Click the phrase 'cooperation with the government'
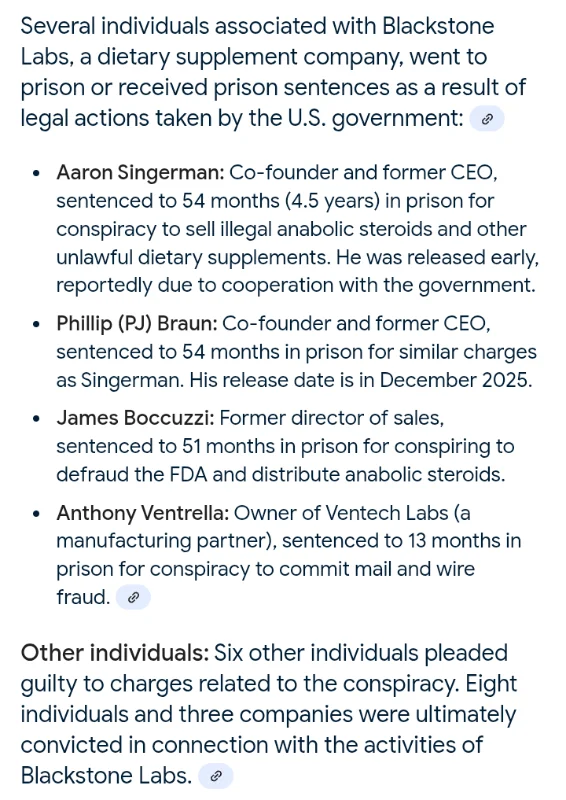The width and height of the screenshot is (566, 800). (377, 286)
